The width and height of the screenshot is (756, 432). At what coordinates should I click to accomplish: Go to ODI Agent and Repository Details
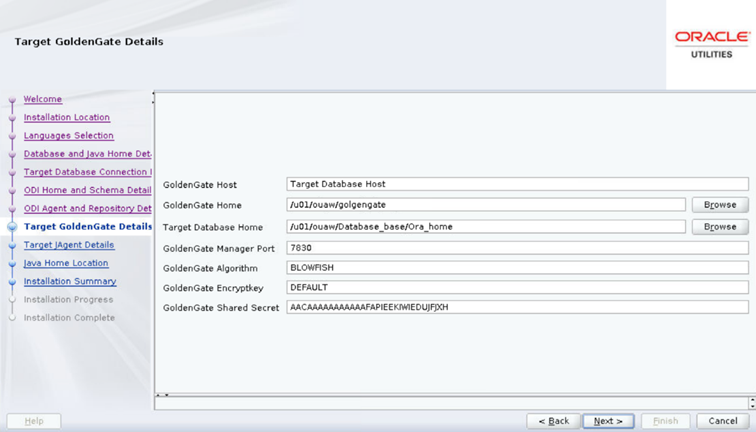pos(88,208)
